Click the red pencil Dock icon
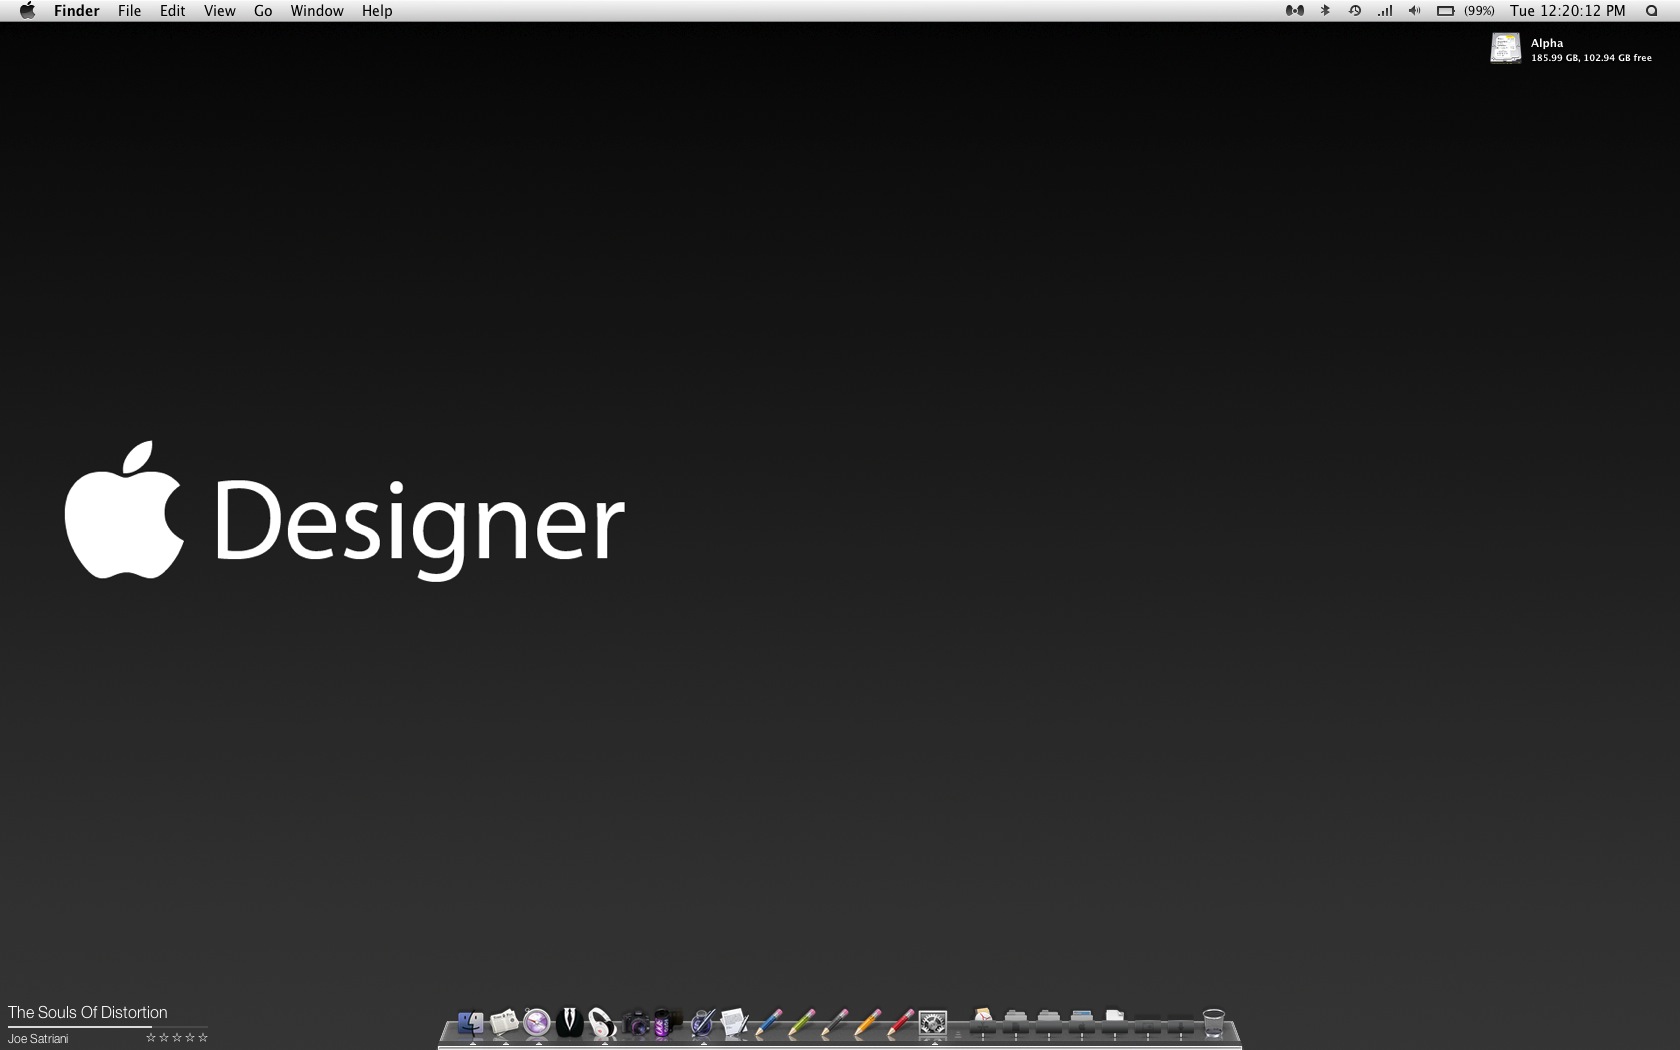 pos(900,1023)
